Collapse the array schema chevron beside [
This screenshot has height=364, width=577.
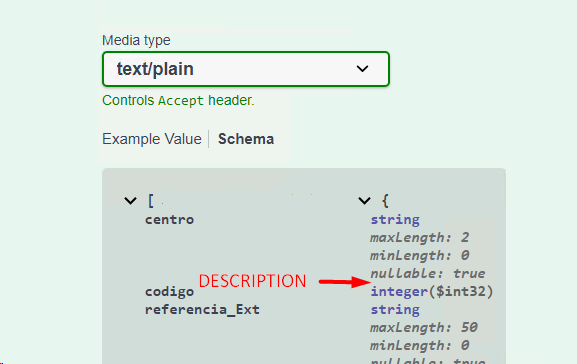pos(130,201)
